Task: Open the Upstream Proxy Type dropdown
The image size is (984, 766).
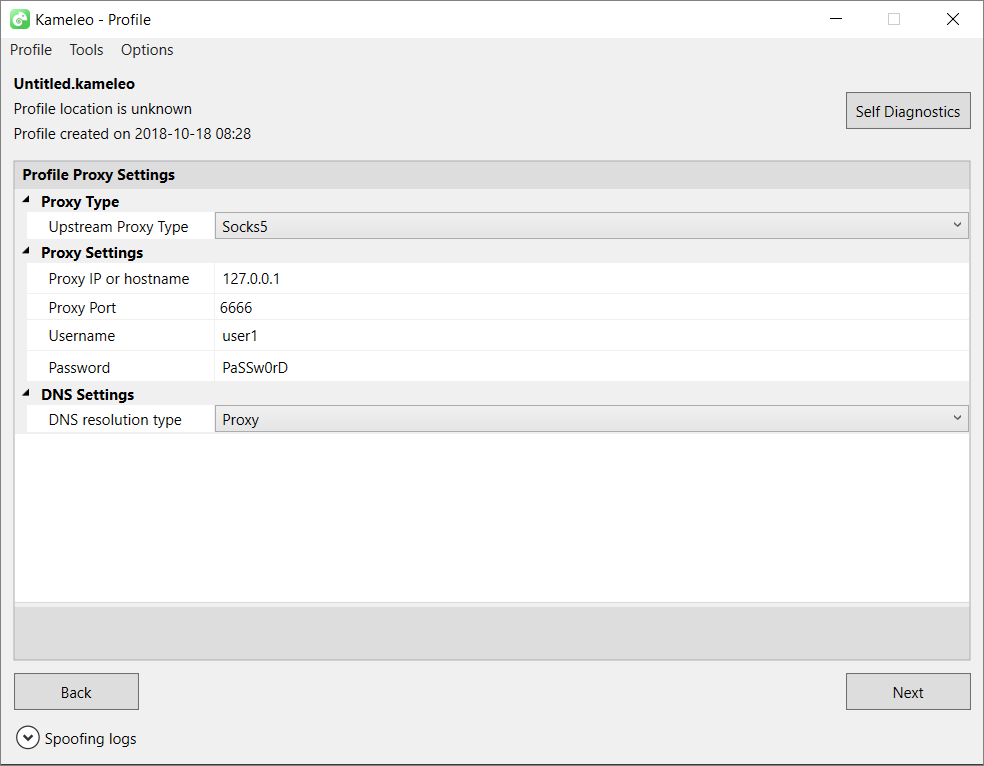Action: 591,226
